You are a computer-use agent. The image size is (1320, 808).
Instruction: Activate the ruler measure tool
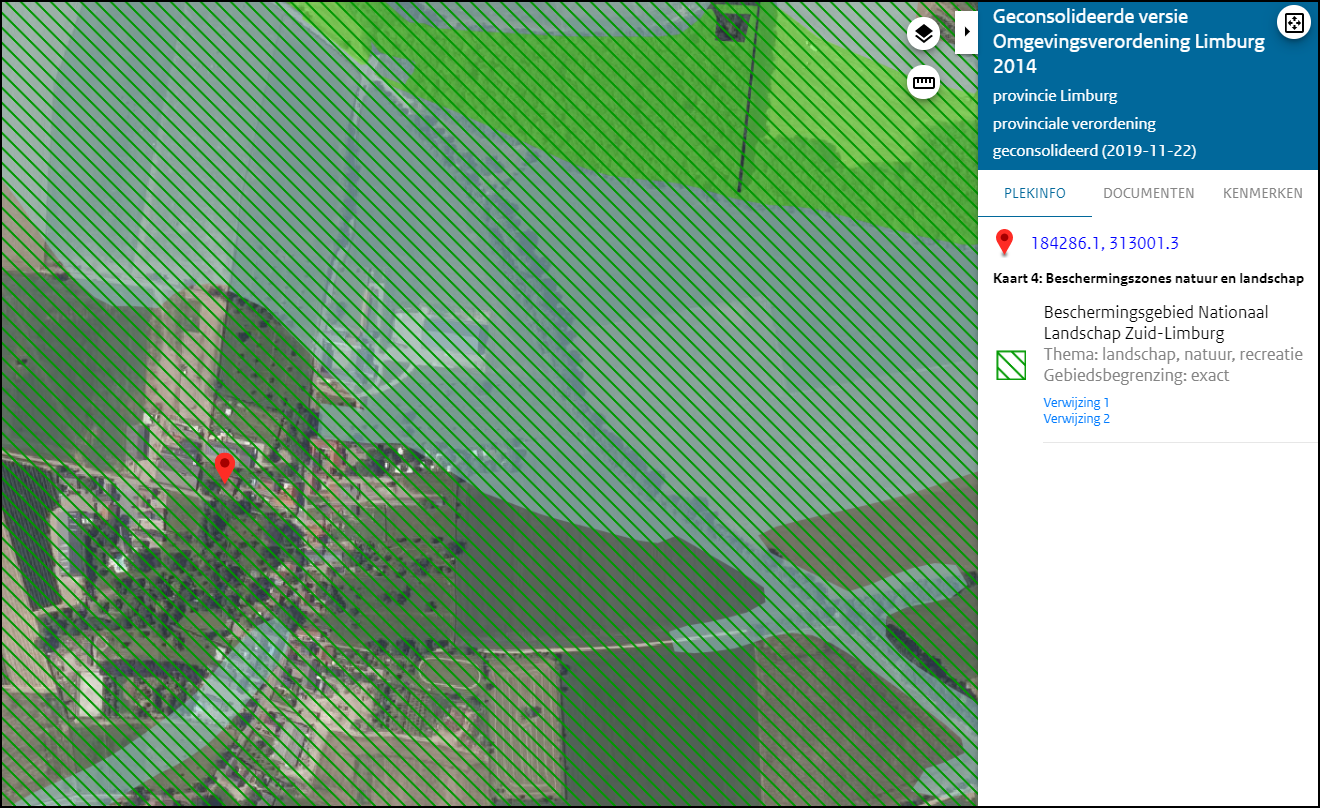(x=924, y=83)
